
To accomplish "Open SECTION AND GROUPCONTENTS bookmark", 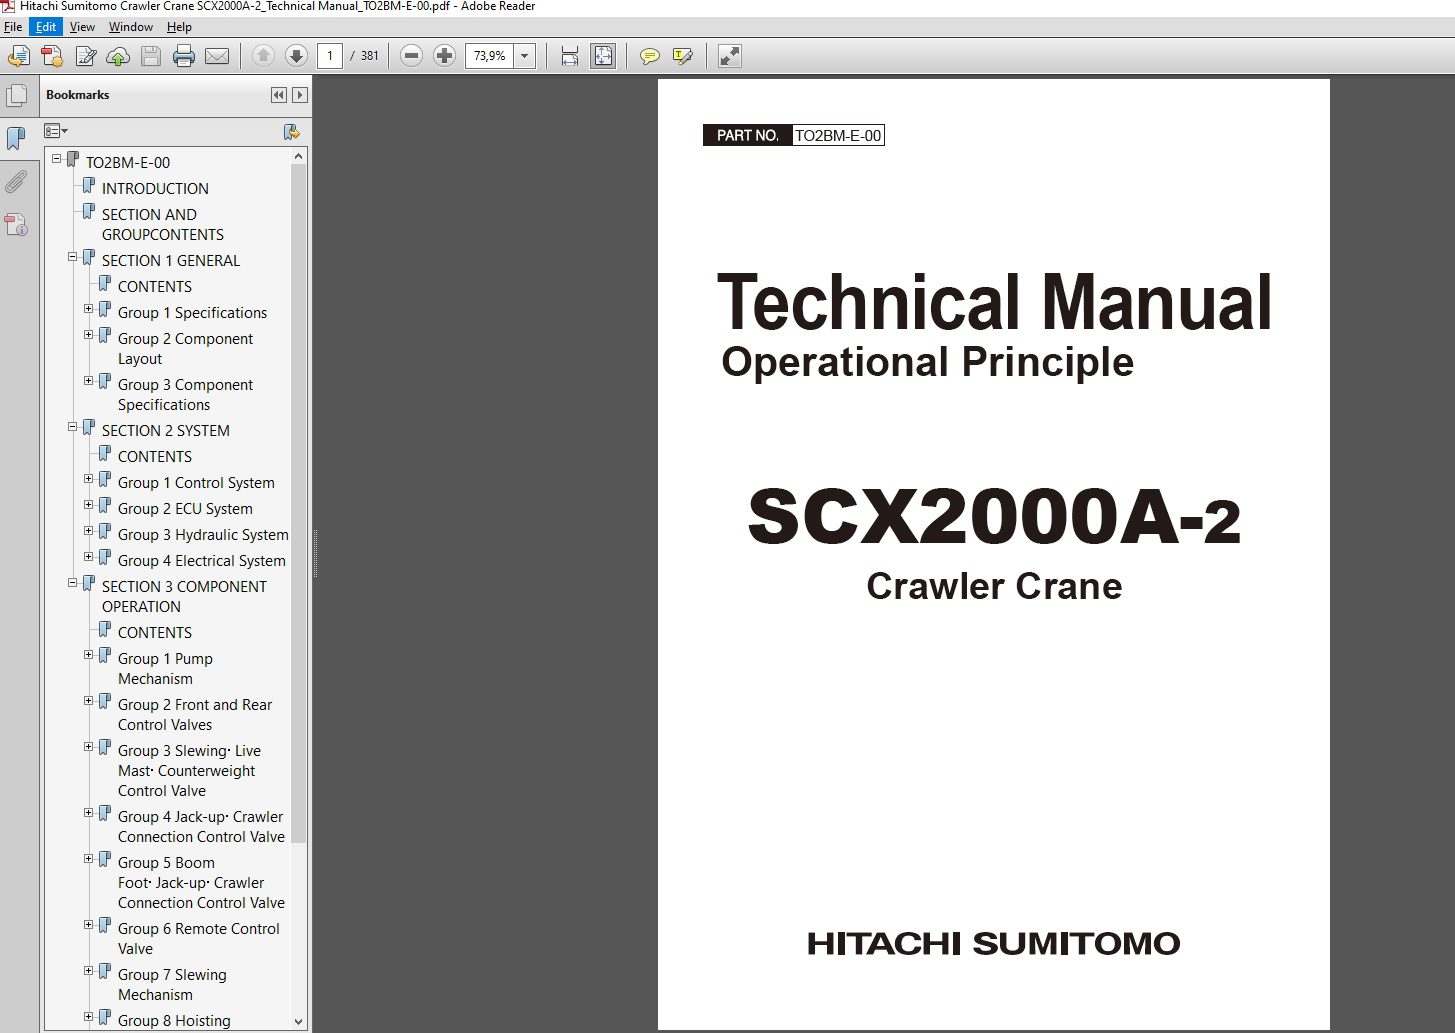I will click(163, 224).
